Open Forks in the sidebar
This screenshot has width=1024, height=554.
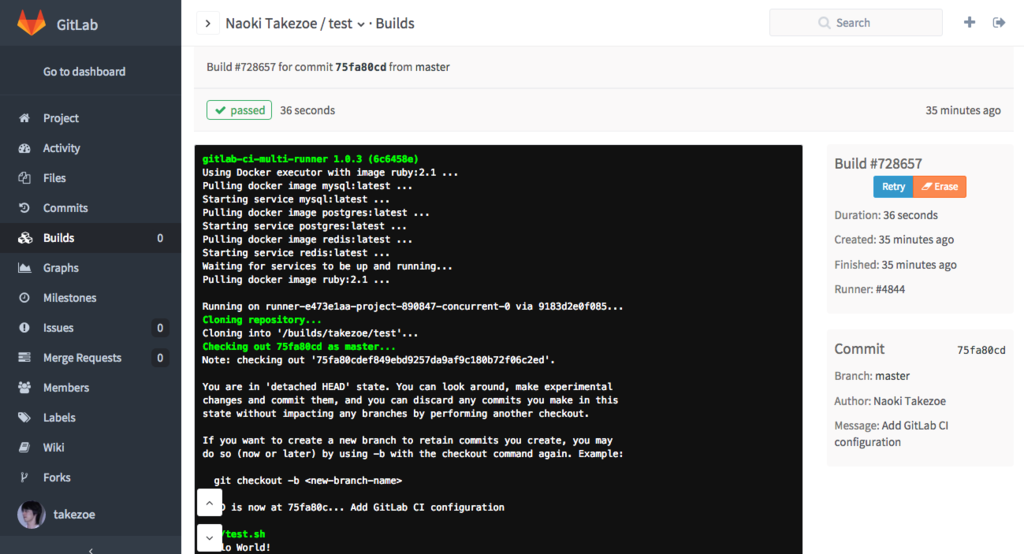tap(91, 478)
